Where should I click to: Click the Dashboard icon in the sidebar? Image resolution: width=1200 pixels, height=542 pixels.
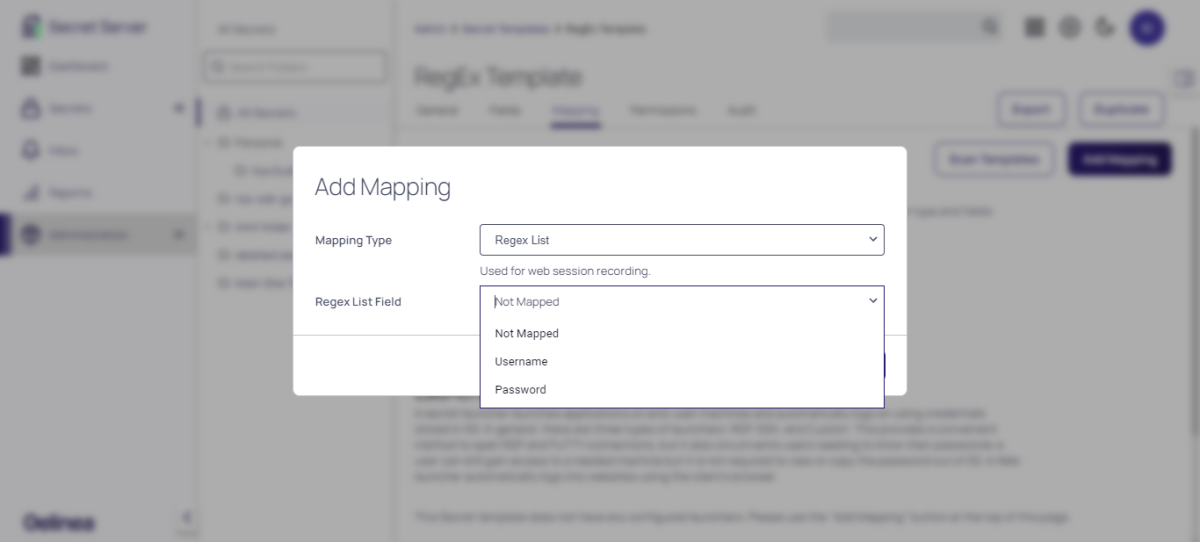31,66
